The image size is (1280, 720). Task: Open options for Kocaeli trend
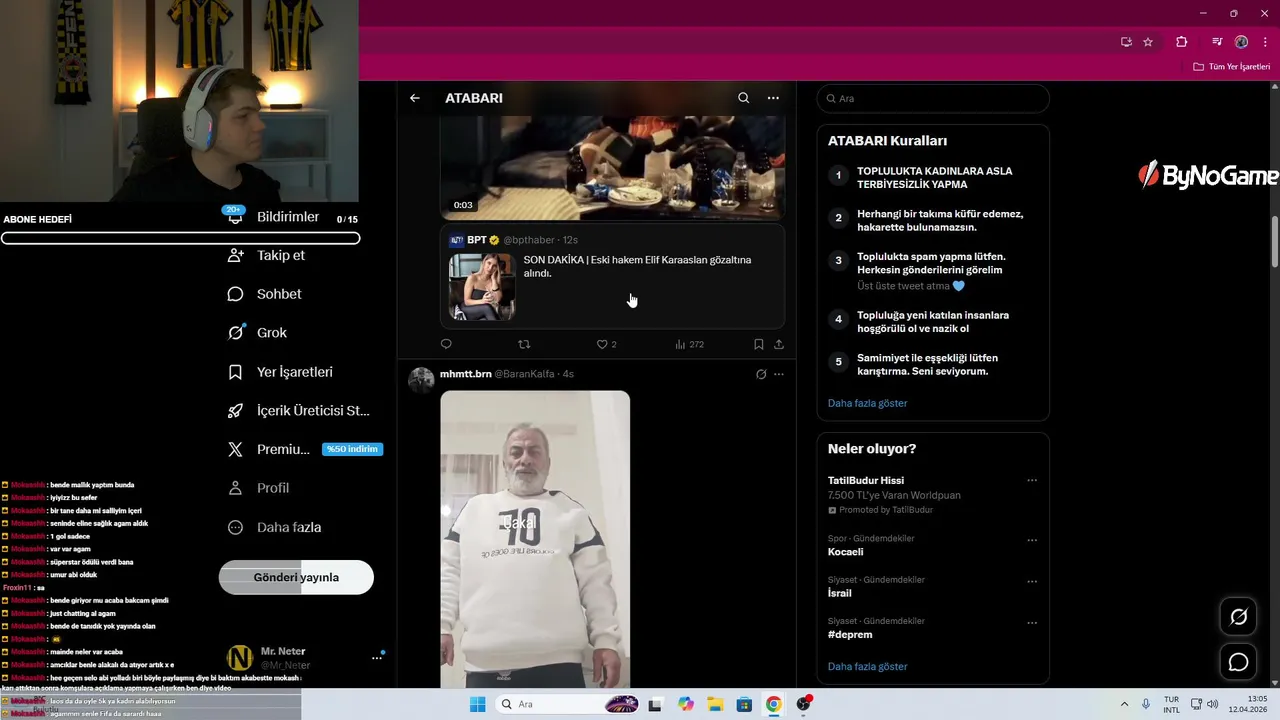(x=1032, y=540)
